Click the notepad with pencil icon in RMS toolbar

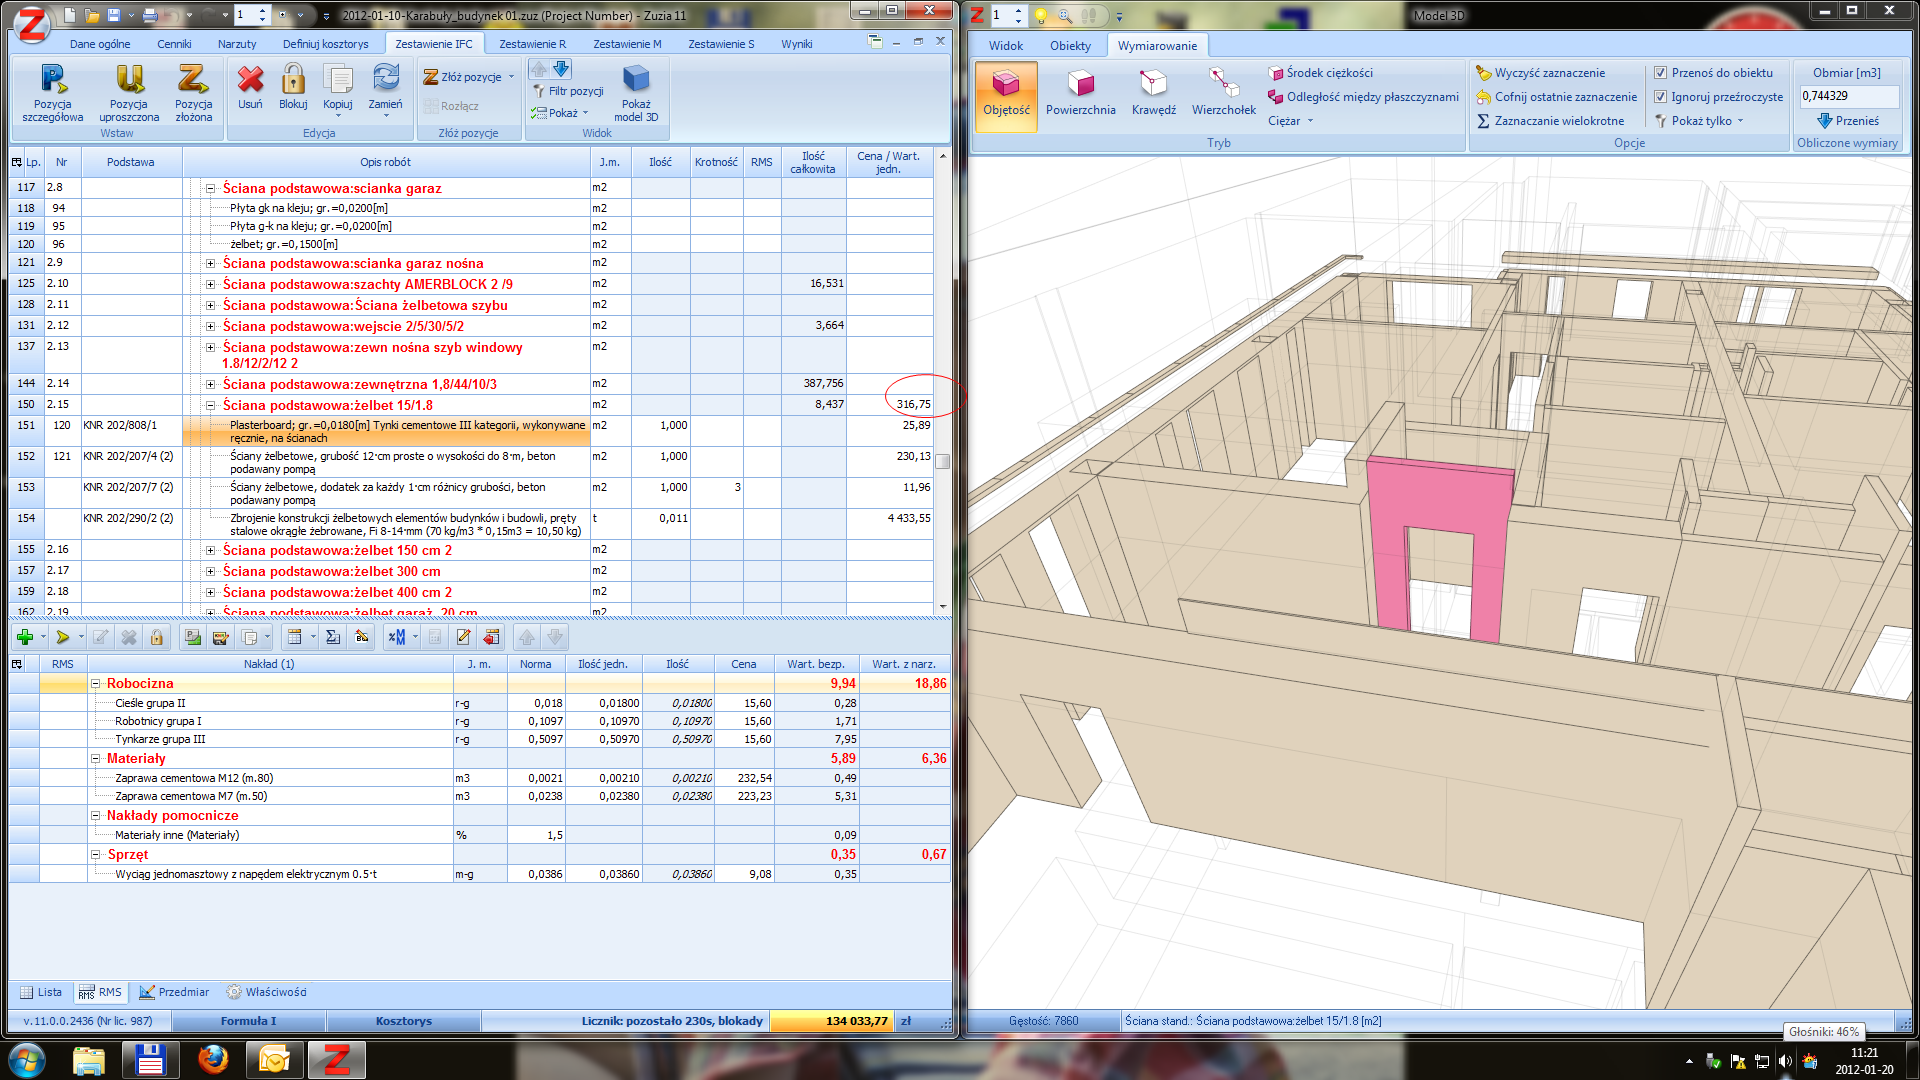pyautogui.click(x=463, y=637)
